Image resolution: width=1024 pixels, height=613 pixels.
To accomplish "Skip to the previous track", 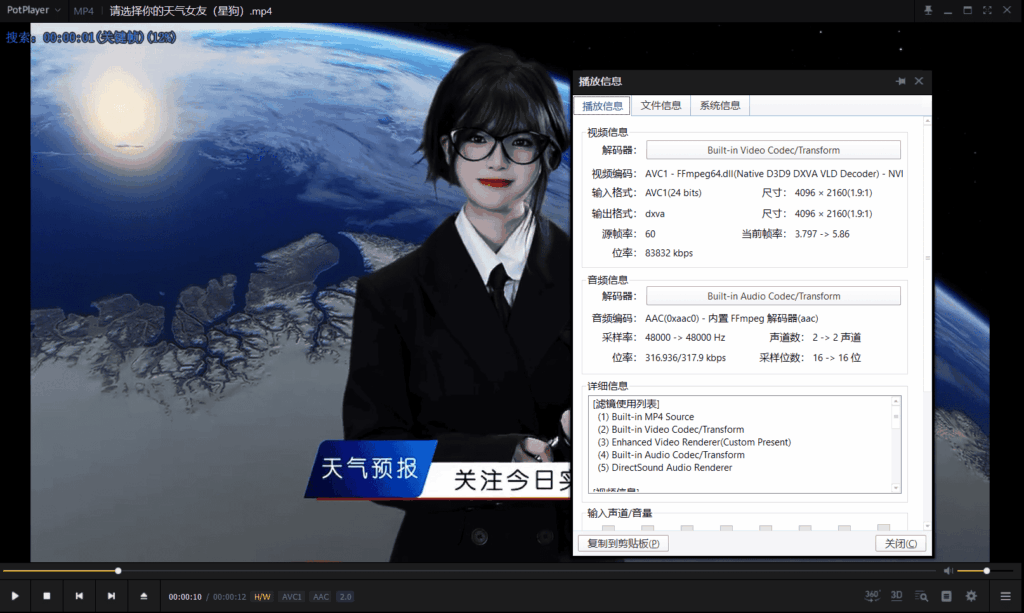I will click(x=79, y=596).
